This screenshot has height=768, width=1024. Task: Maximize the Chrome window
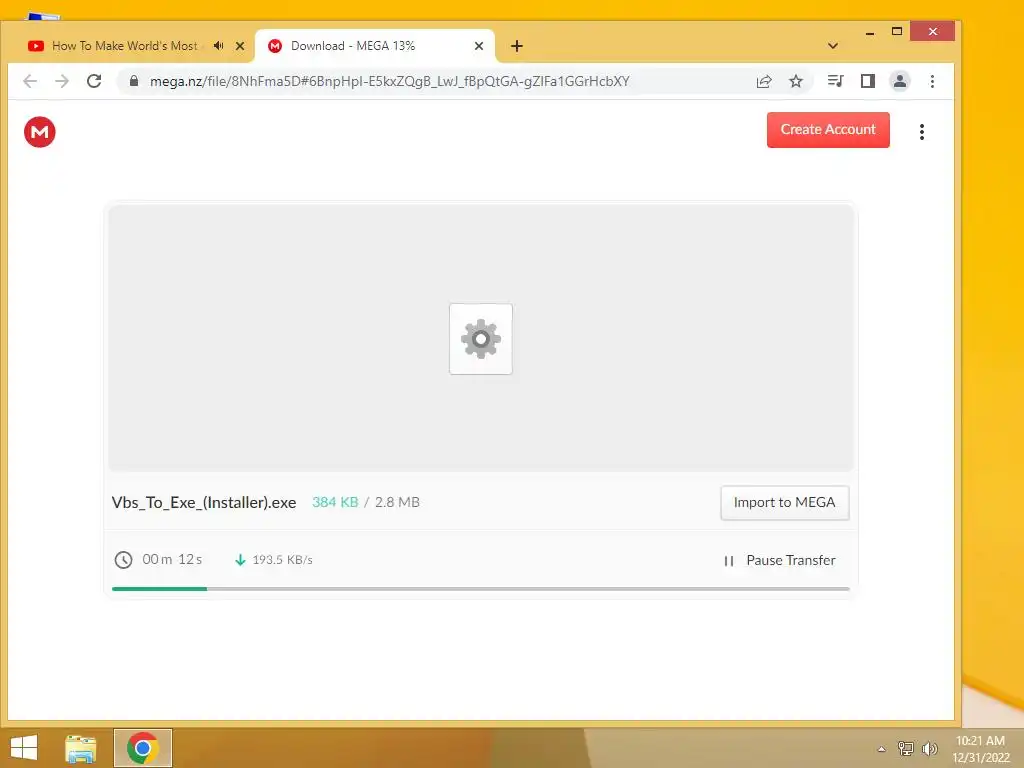[x=897, y=31]
